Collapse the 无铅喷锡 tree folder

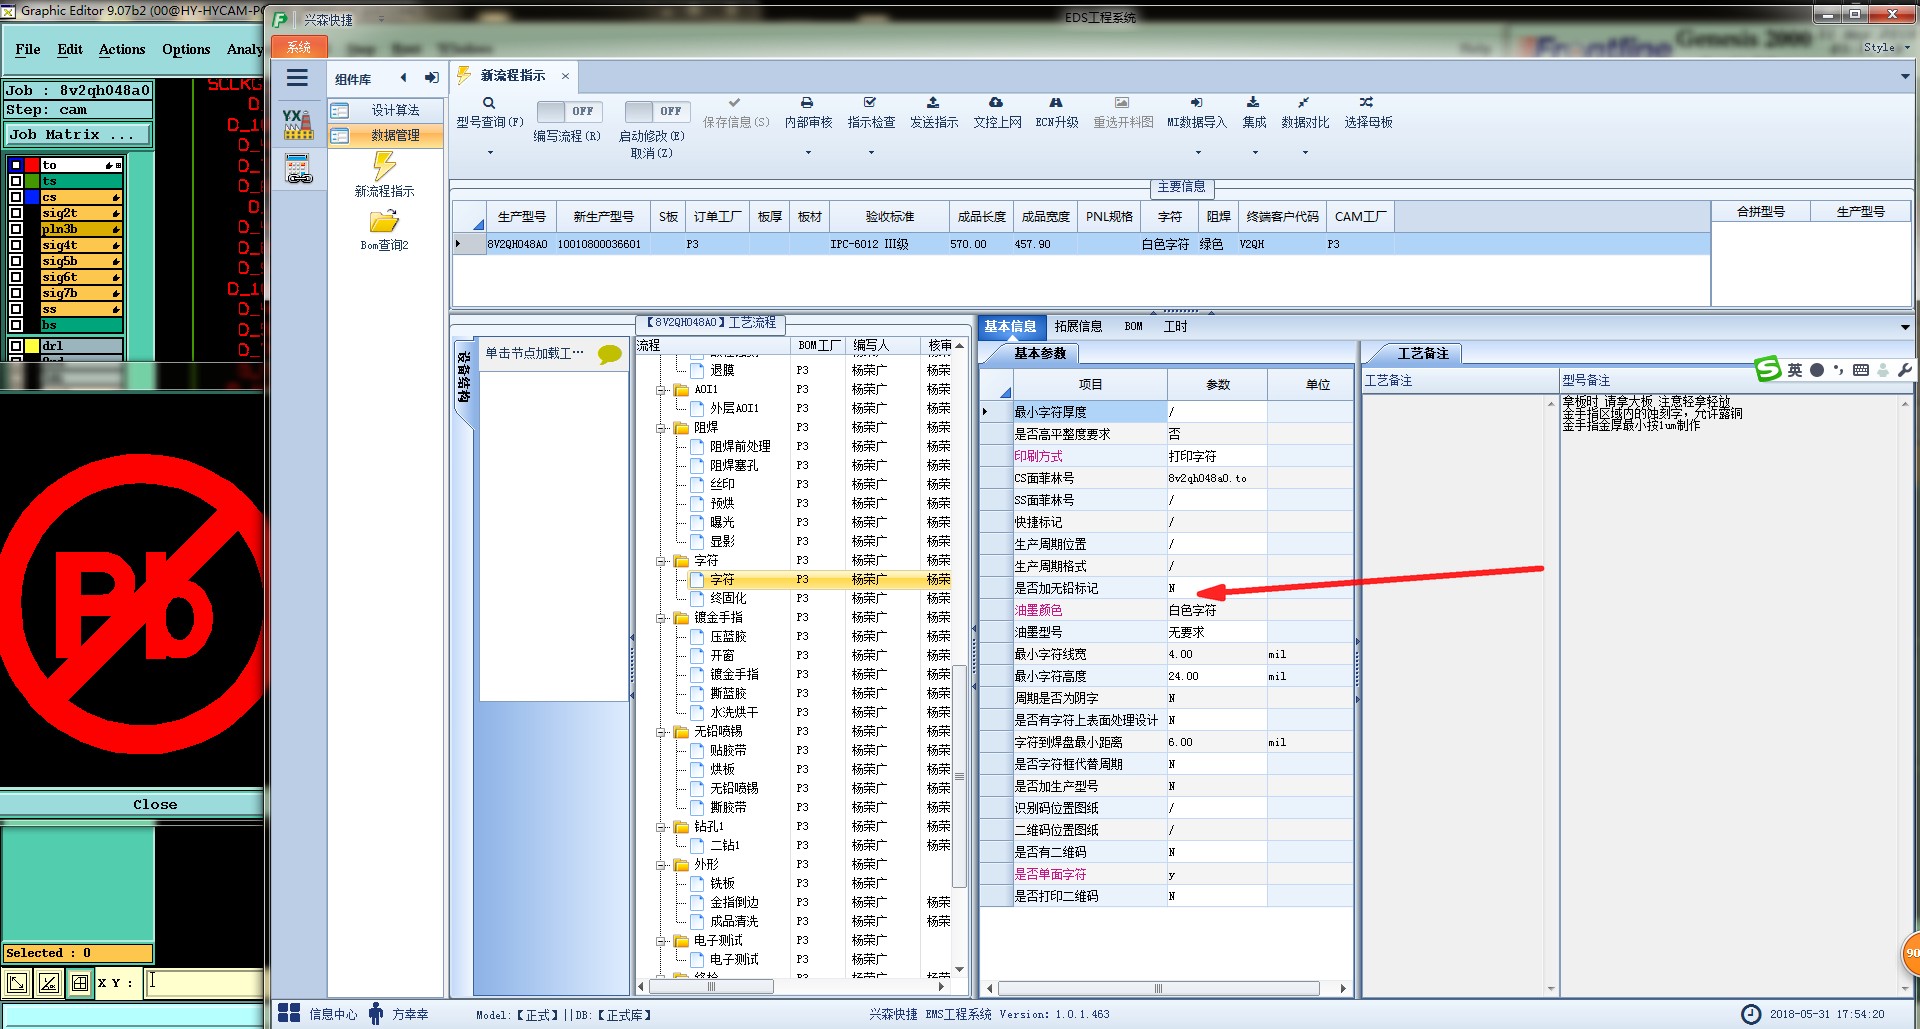point(661,732)
